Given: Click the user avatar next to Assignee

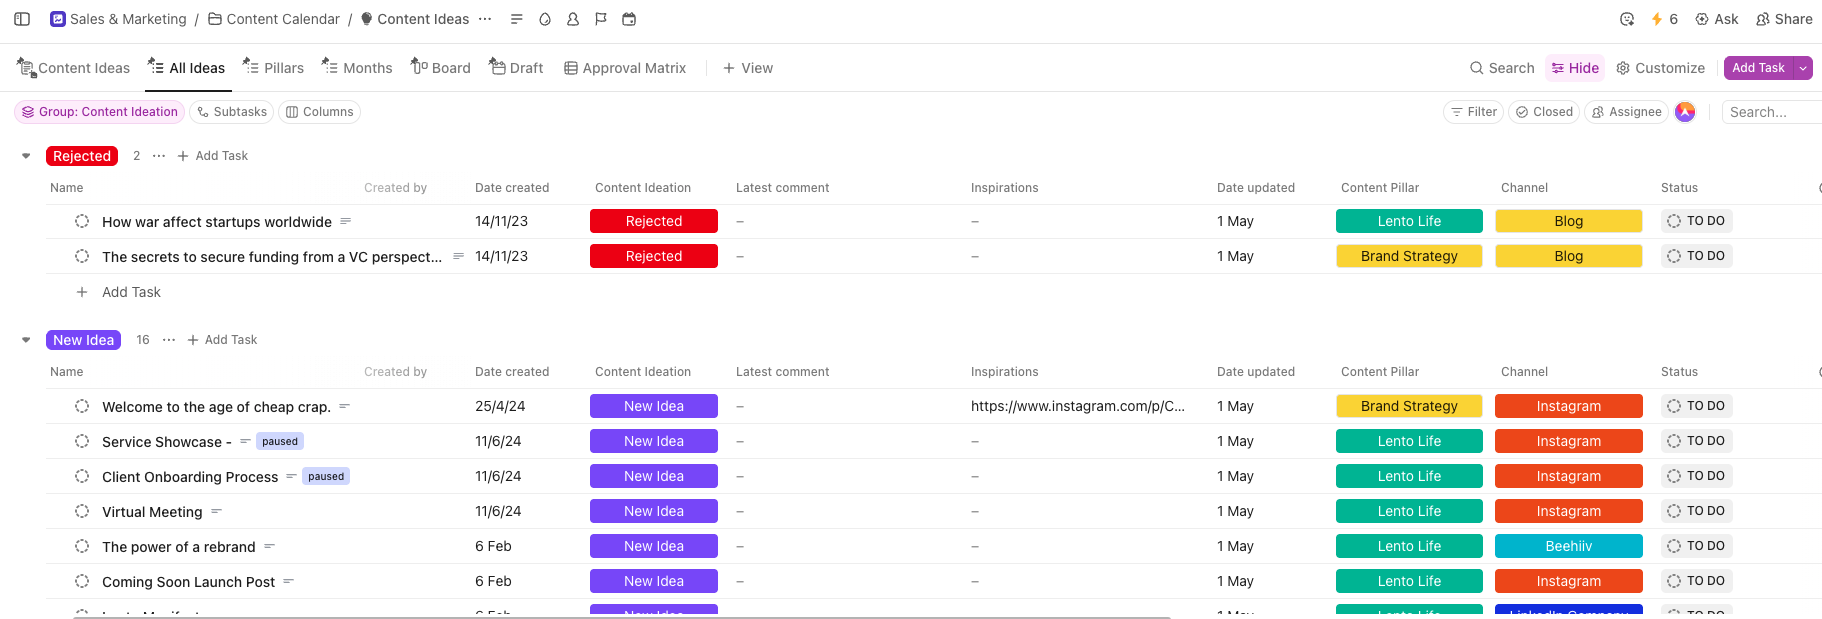Looking at the screenshot, I should pyautogui.click(x=1685, y=112).
